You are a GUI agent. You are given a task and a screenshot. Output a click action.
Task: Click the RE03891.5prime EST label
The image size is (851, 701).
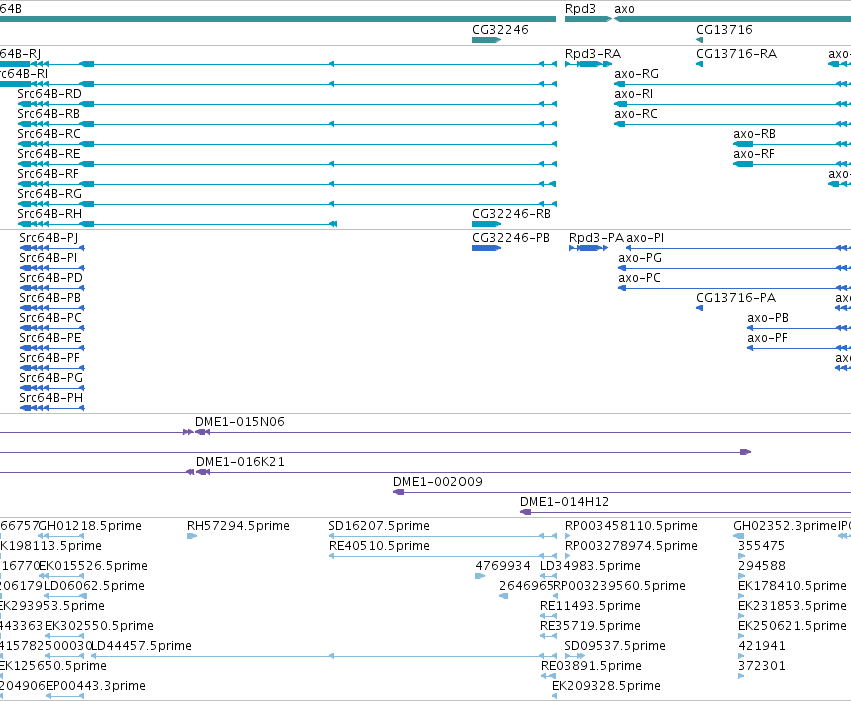point(592,667)
